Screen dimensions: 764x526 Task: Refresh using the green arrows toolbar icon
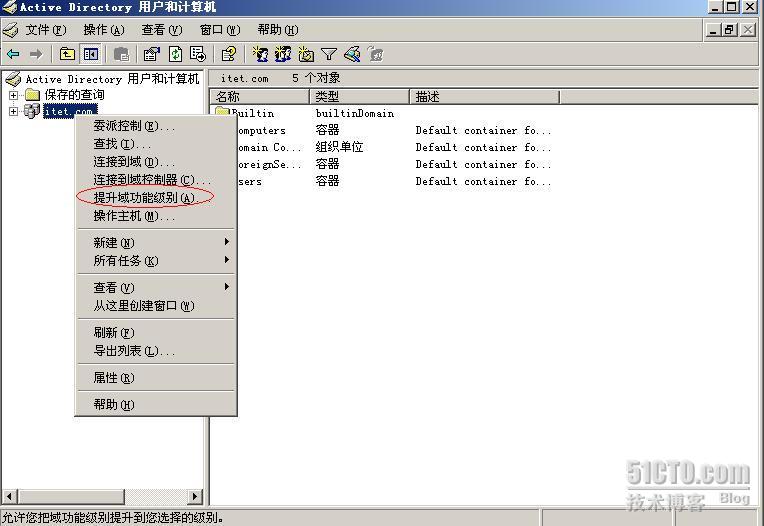coord(175,54)
